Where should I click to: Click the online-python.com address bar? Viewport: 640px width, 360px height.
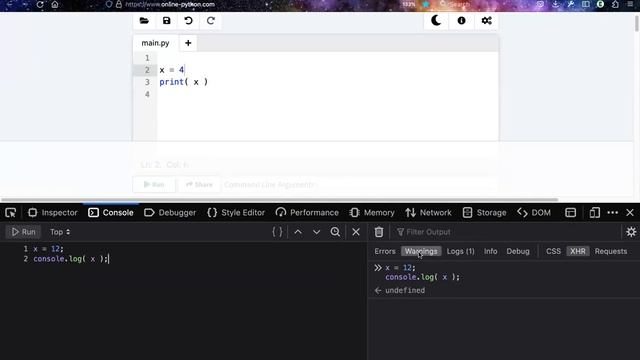coord(170,4)
